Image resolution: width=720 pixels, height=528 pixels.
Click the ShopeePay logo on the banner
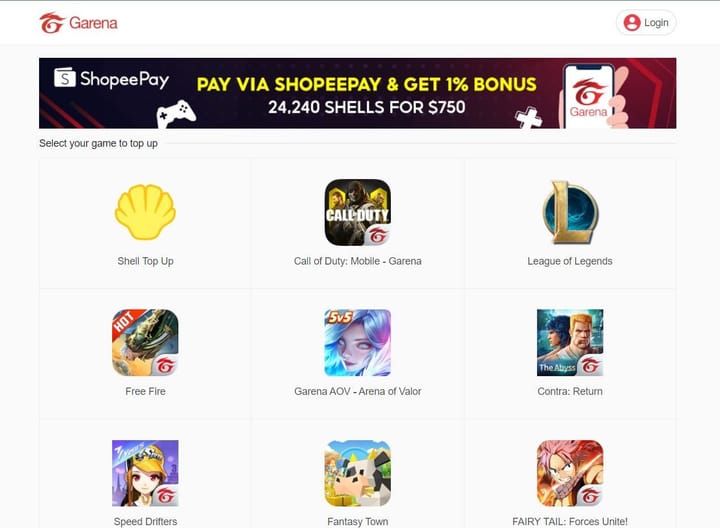[112, 79]
